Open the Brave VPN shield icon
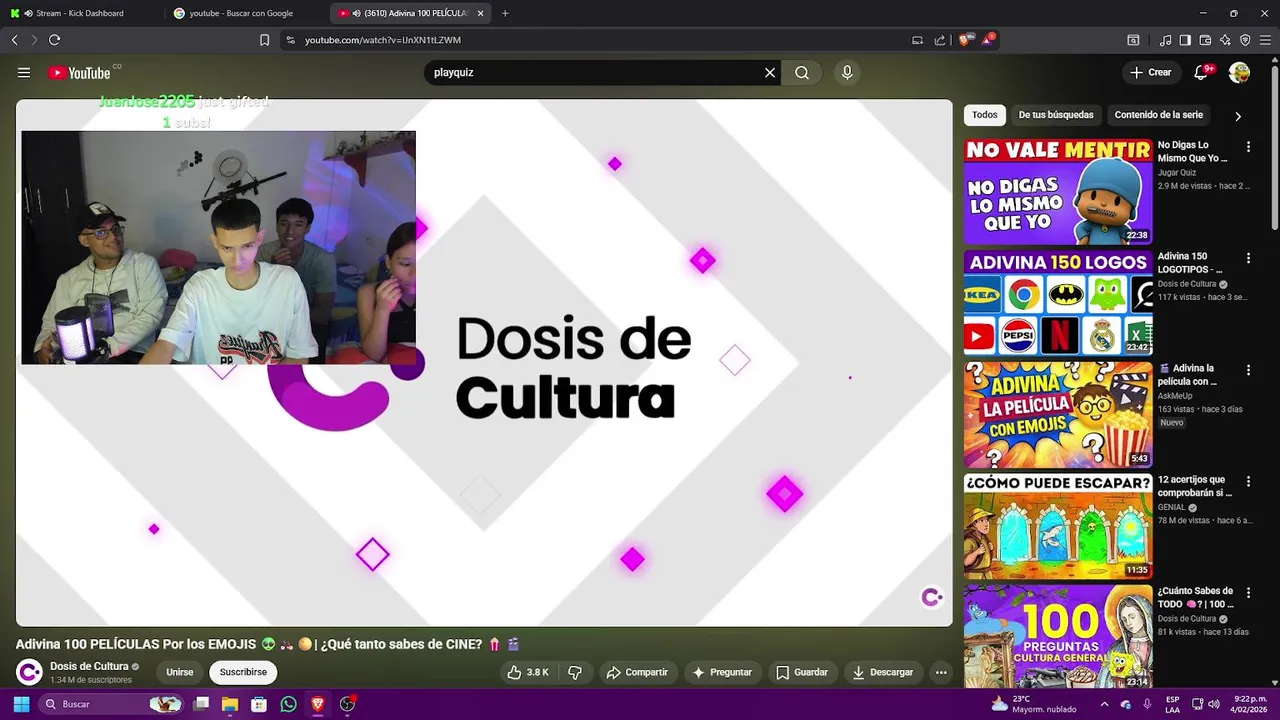 [1245, 40]
